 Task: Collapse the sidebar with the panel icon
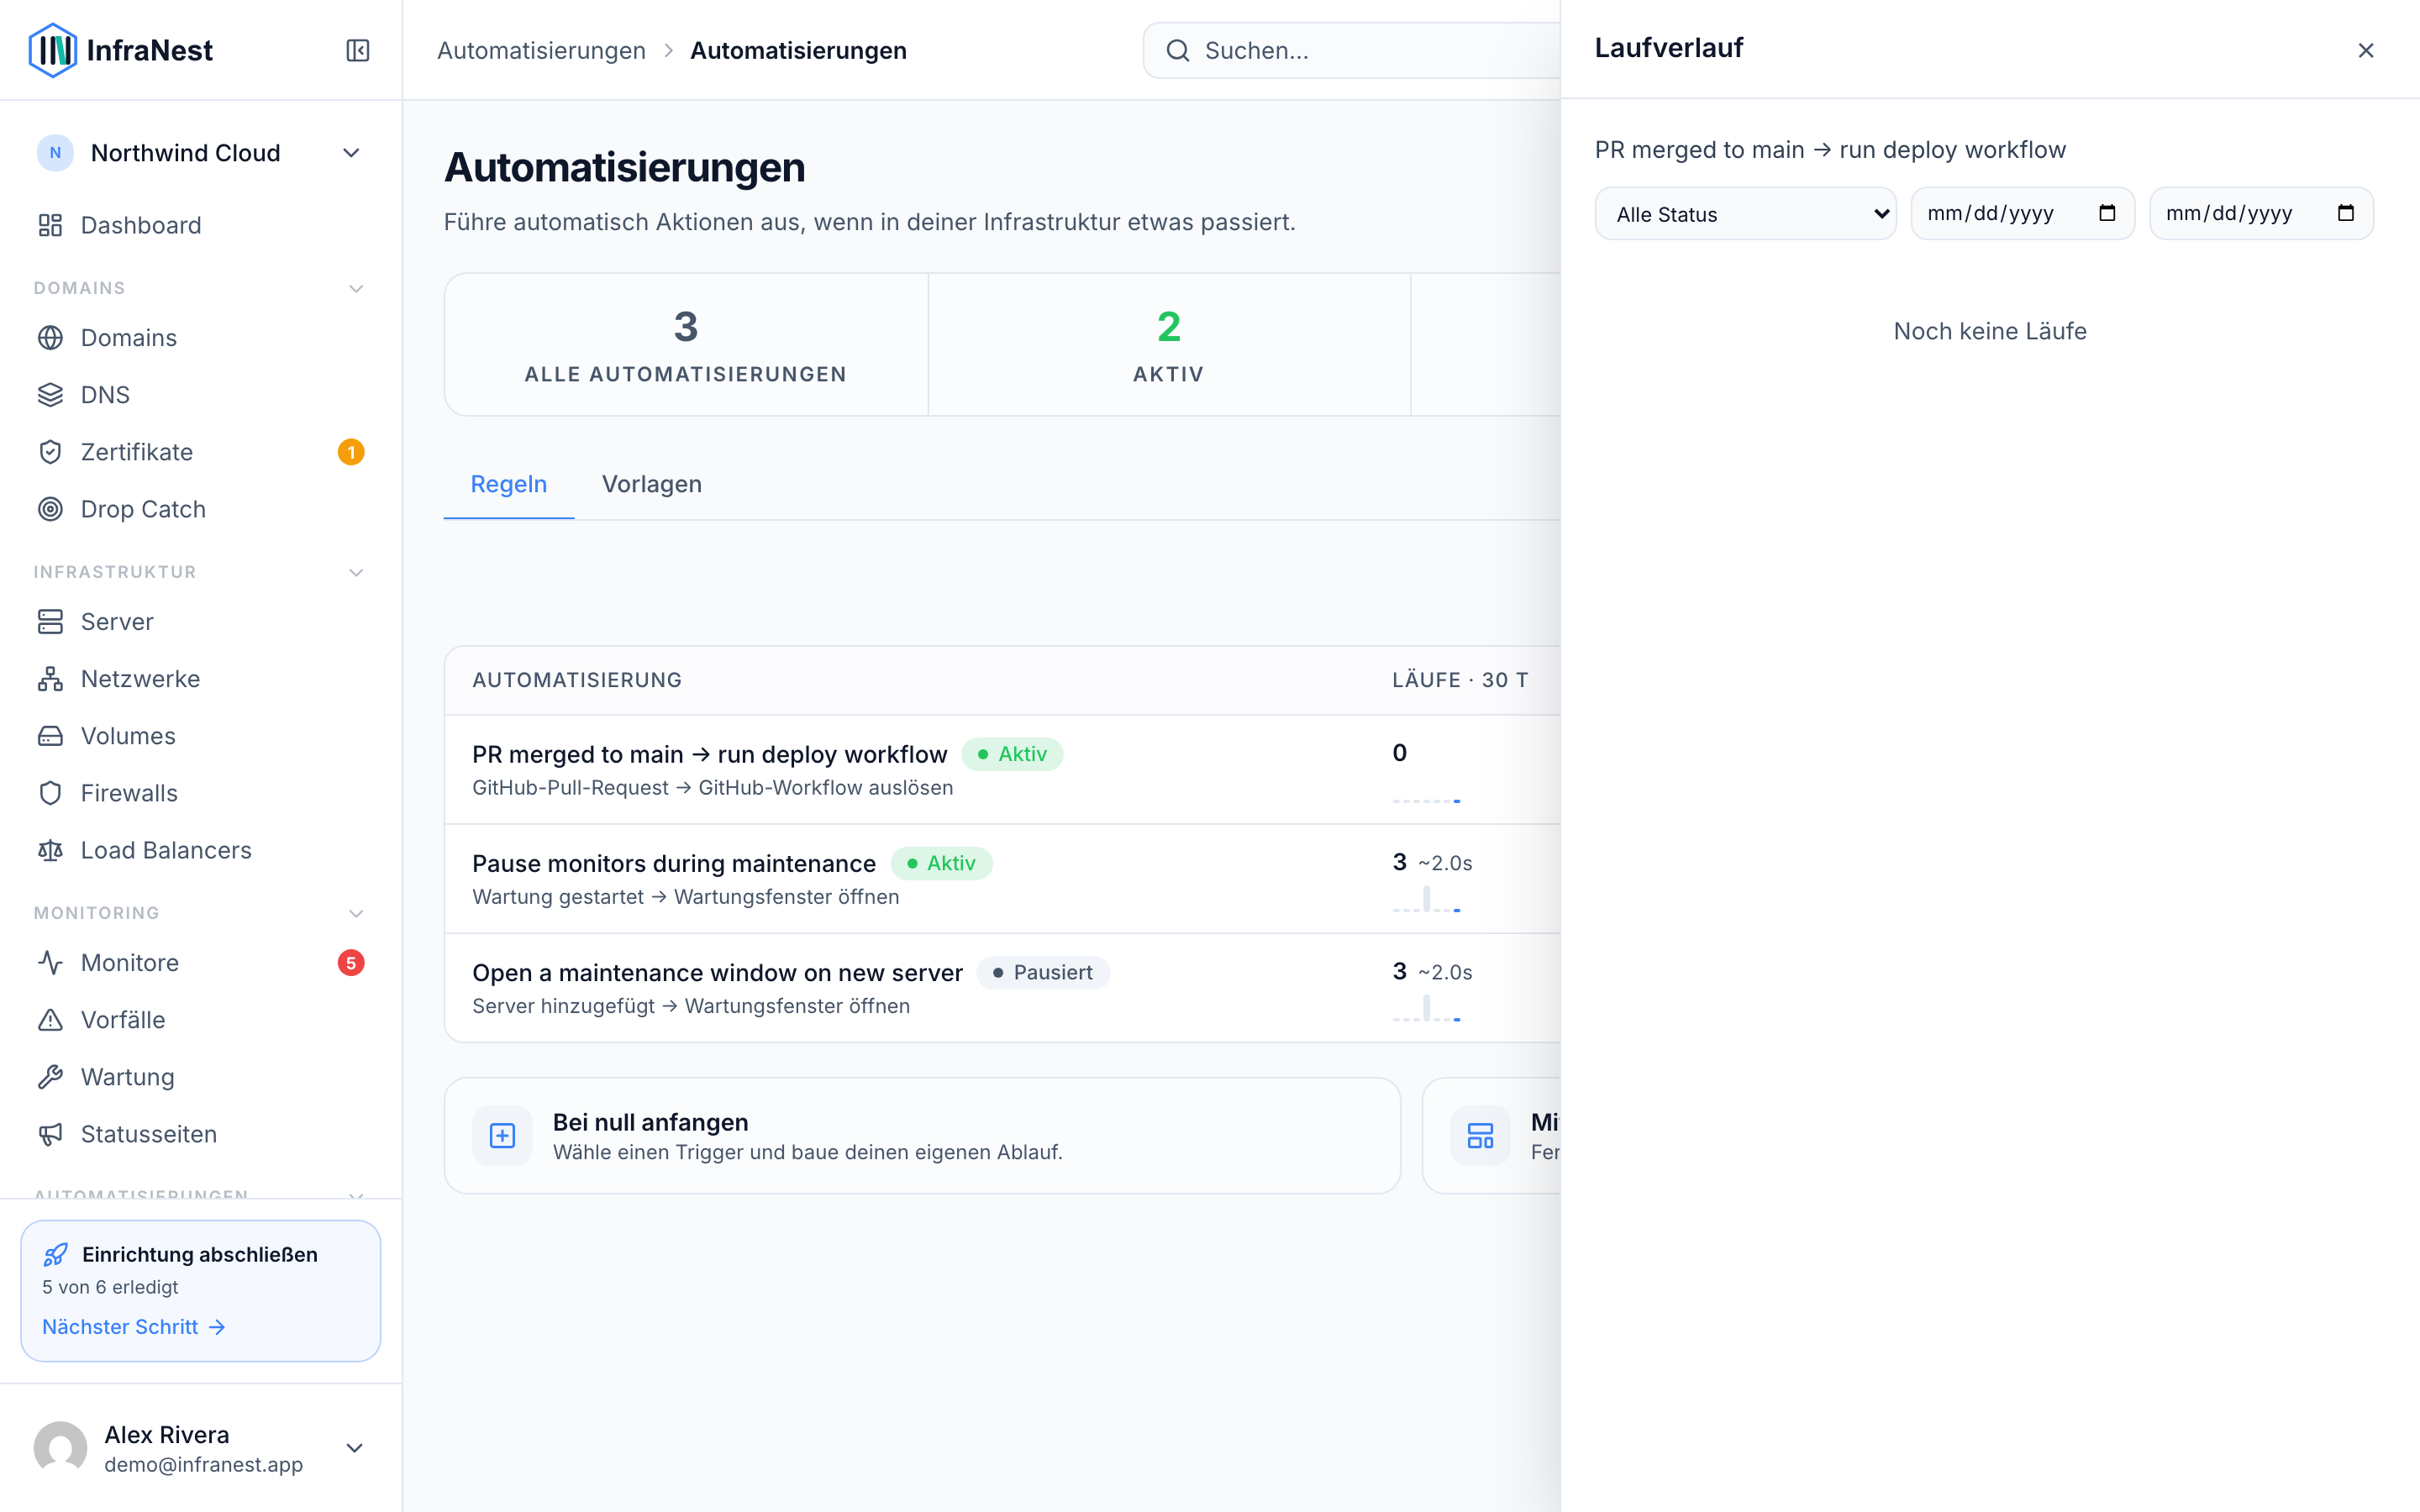coord(358,50)
